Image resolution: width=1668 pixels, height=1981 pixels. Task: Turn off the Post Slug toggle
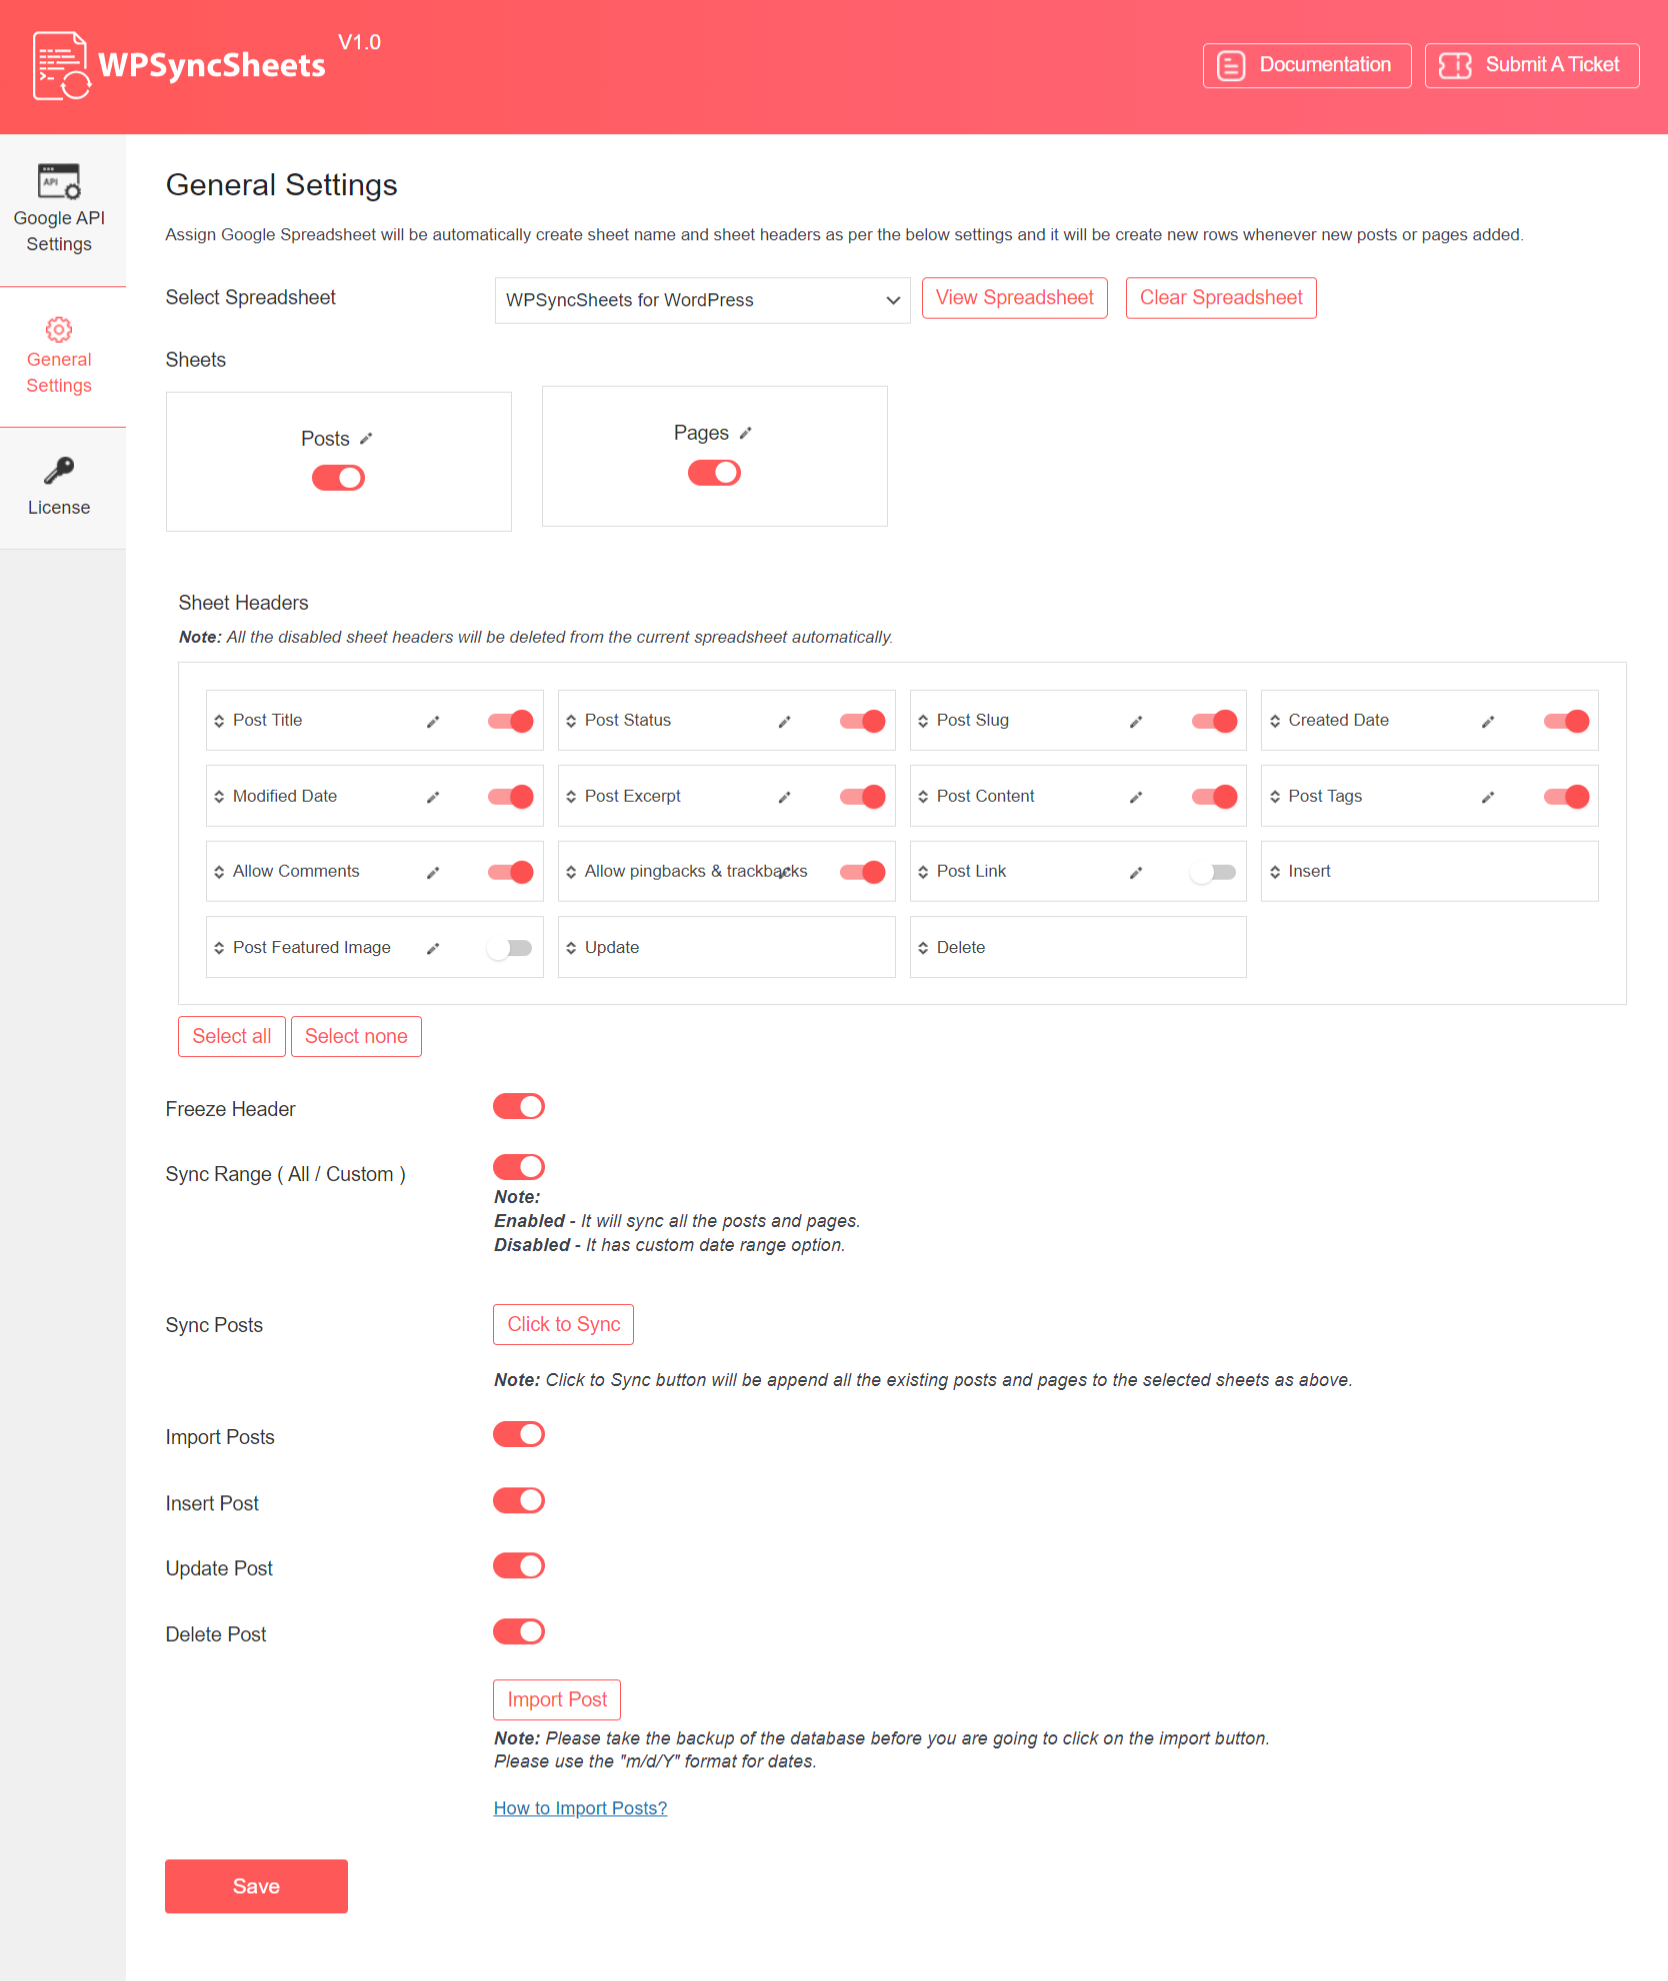click(x=1215, y=721)
